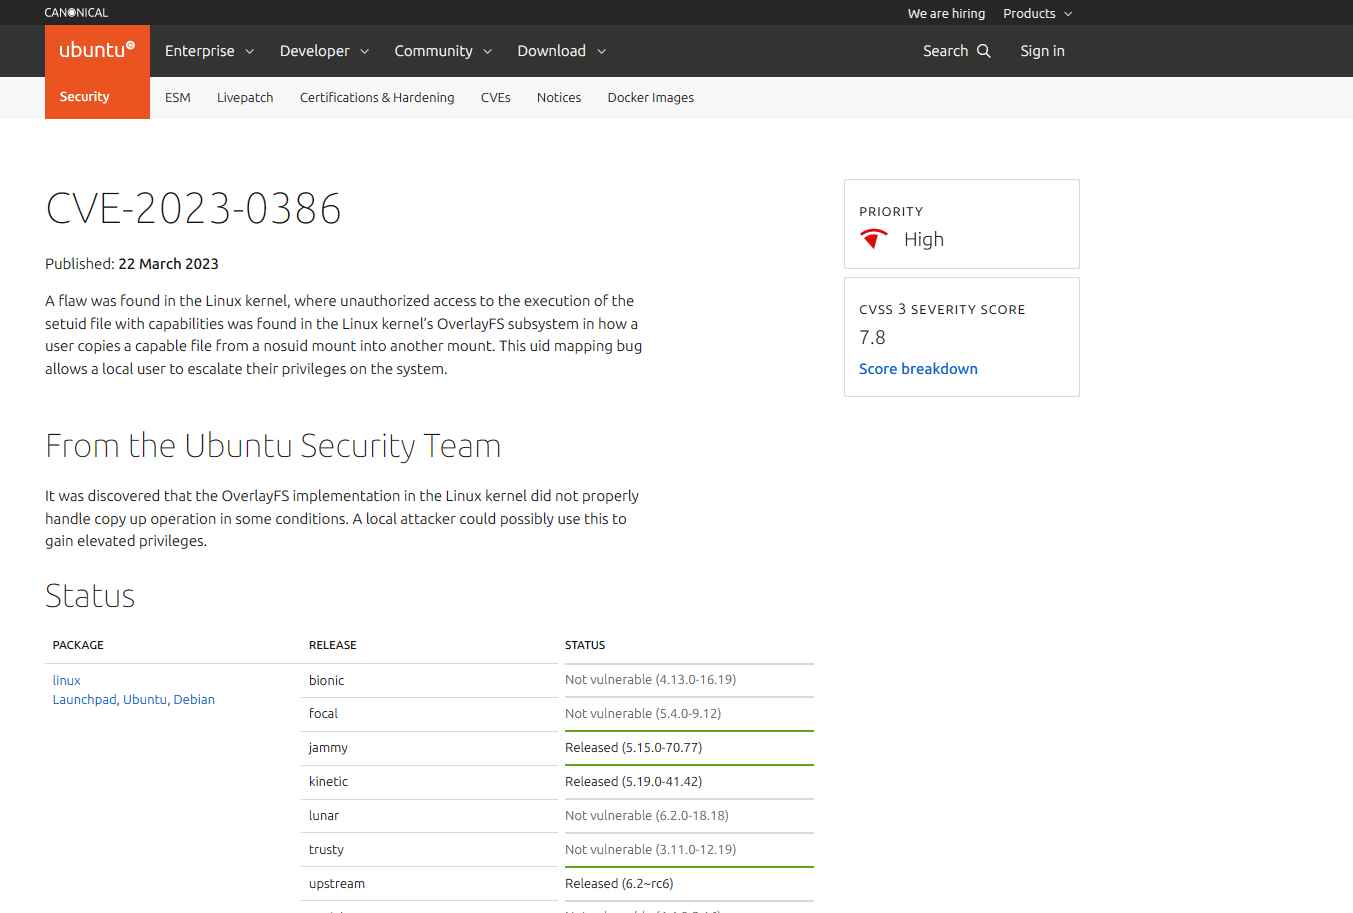1353x913 pixels.
Task: Click the STATUS column header
Action: [x=585, y=645]
